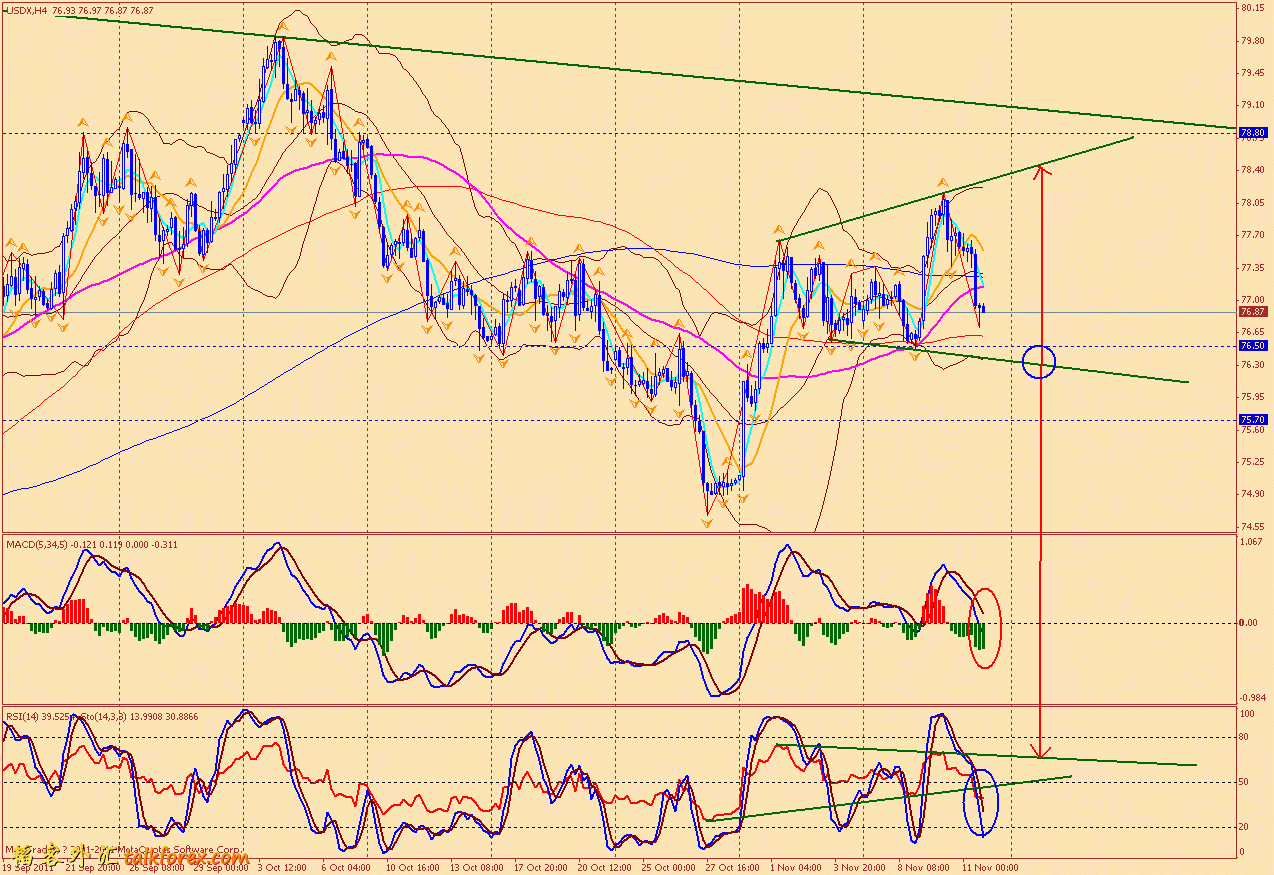Click the 74.55 price scale value
Screen dimensions: 1274x875
coord(1253,527)
